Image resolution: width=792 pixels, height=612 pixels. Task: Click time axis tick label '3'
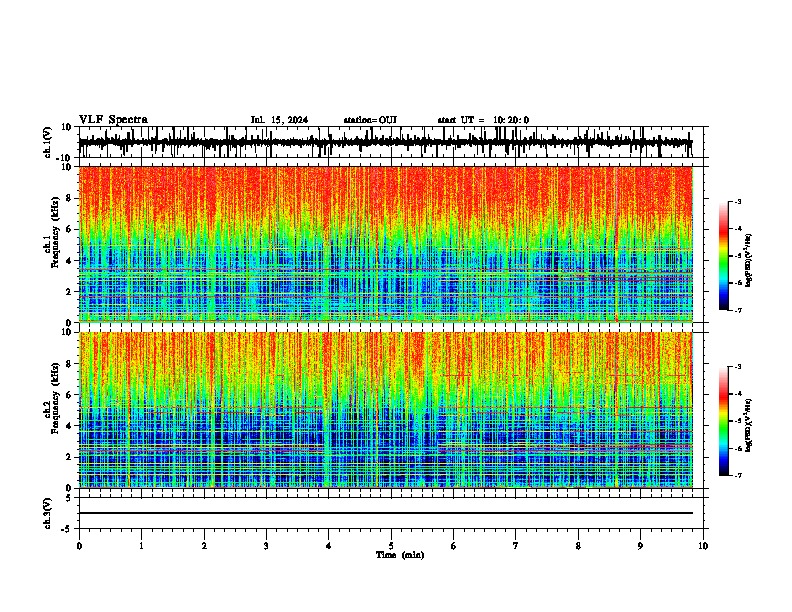pos(266,546)
